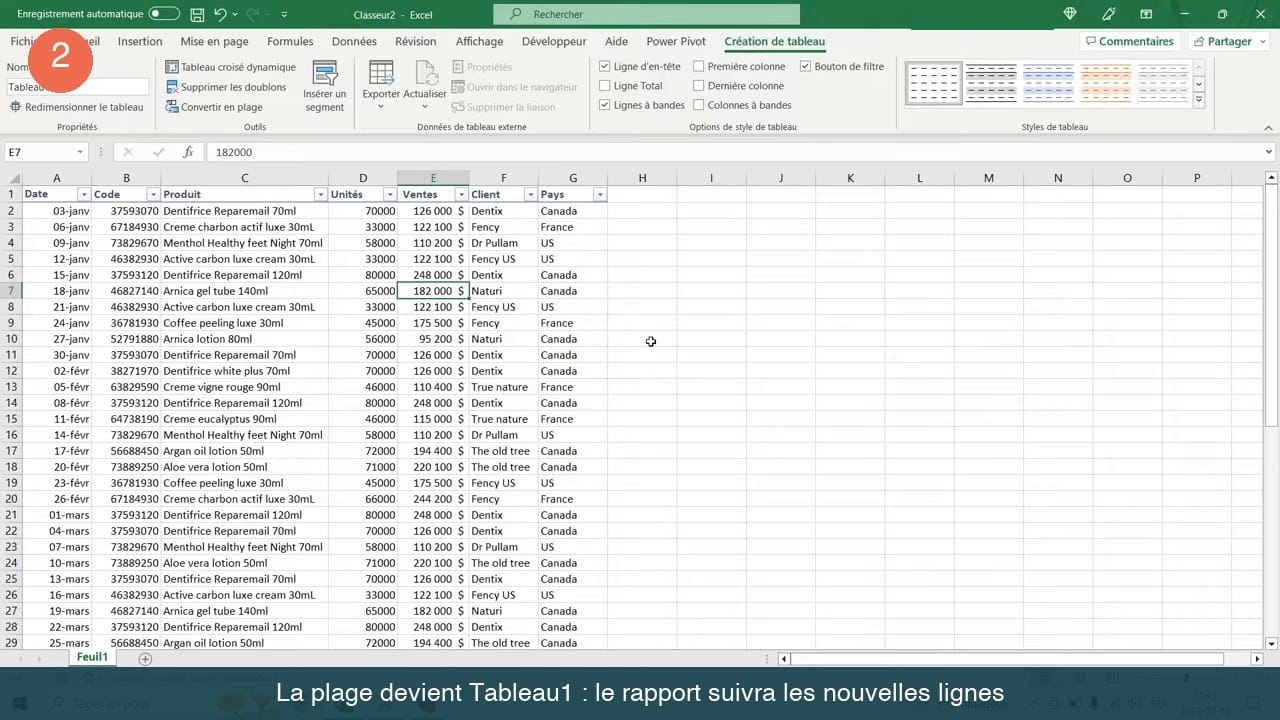Enable Colonnes à bandes checkbox
Screen dimensions: 1280x720
pos(698,105)
